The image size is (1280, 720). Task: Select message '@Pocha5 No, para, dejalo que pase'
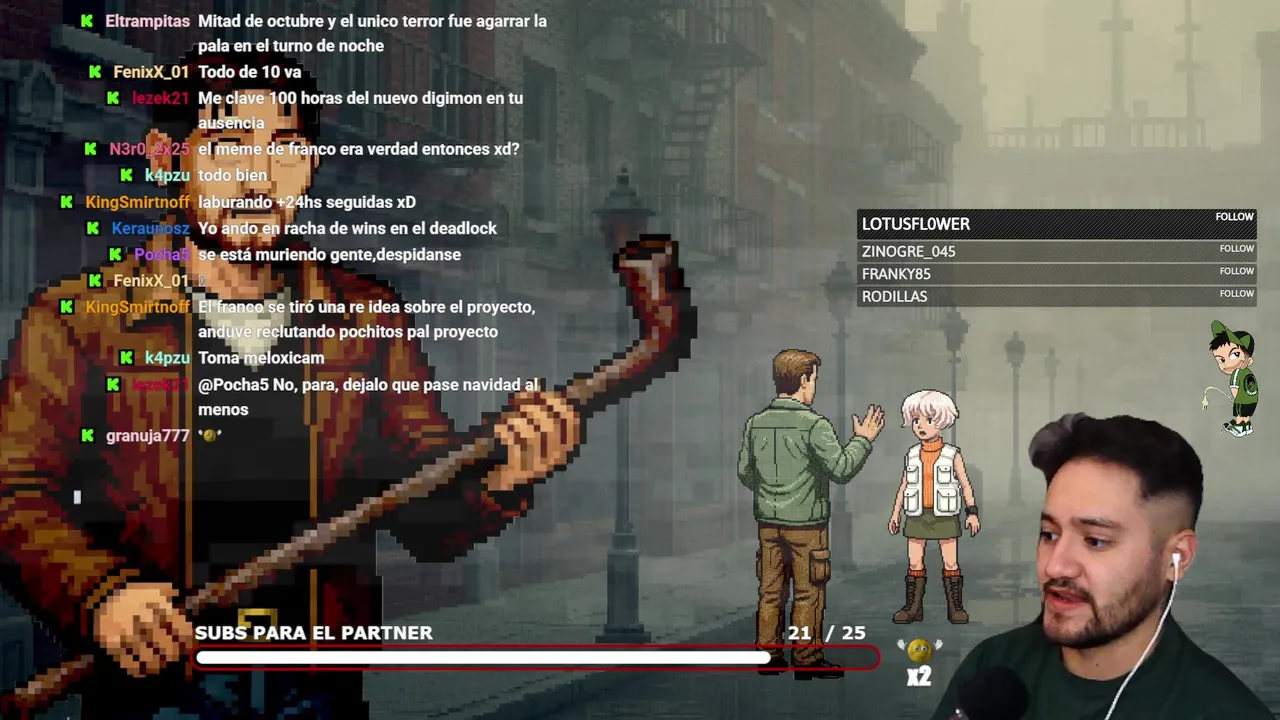pyautogui.click(x=368, y=397)
